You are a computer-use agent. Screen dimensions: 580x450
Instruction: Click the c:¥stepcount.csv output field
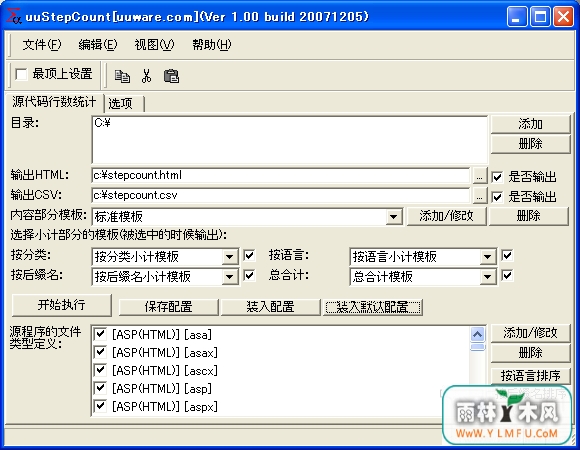[x=281, y=195]
